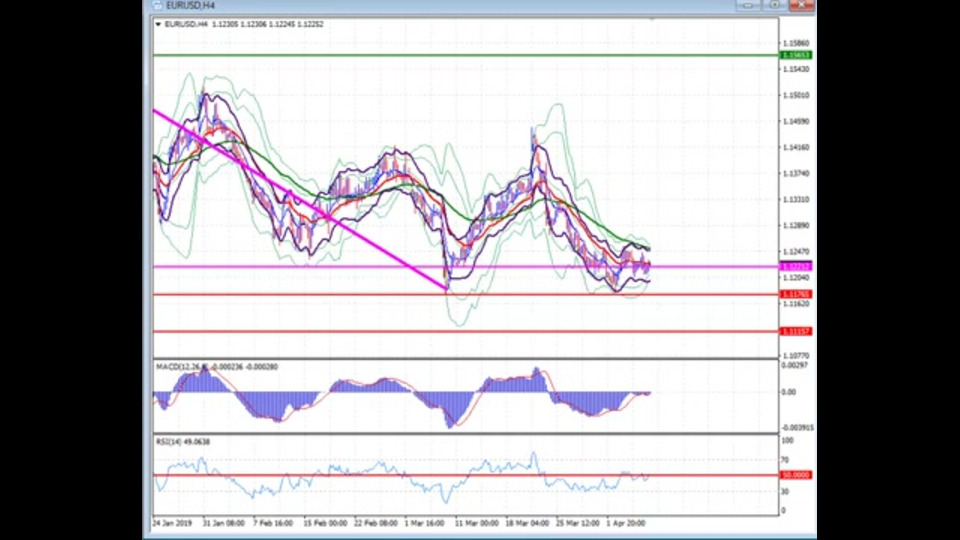This screenshot has width=960, height=540.
Task: Click the MACD(12,26 indicator label
Action: [x=182, y=367]
